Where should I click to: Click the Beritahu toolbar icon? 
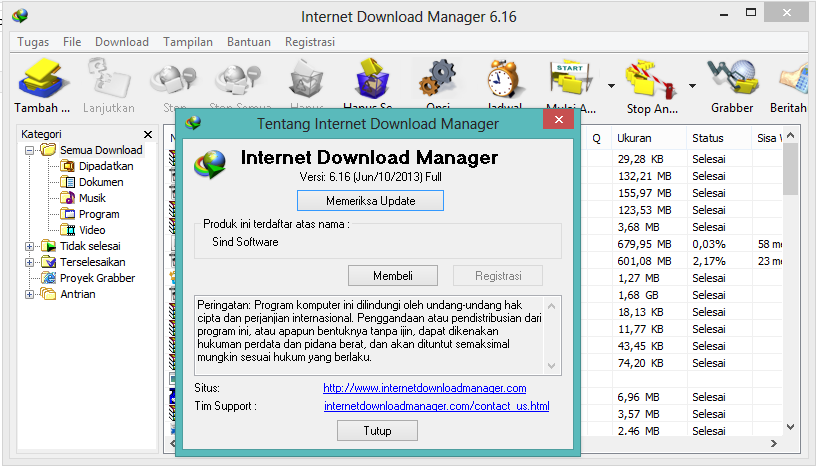(794, 80)
